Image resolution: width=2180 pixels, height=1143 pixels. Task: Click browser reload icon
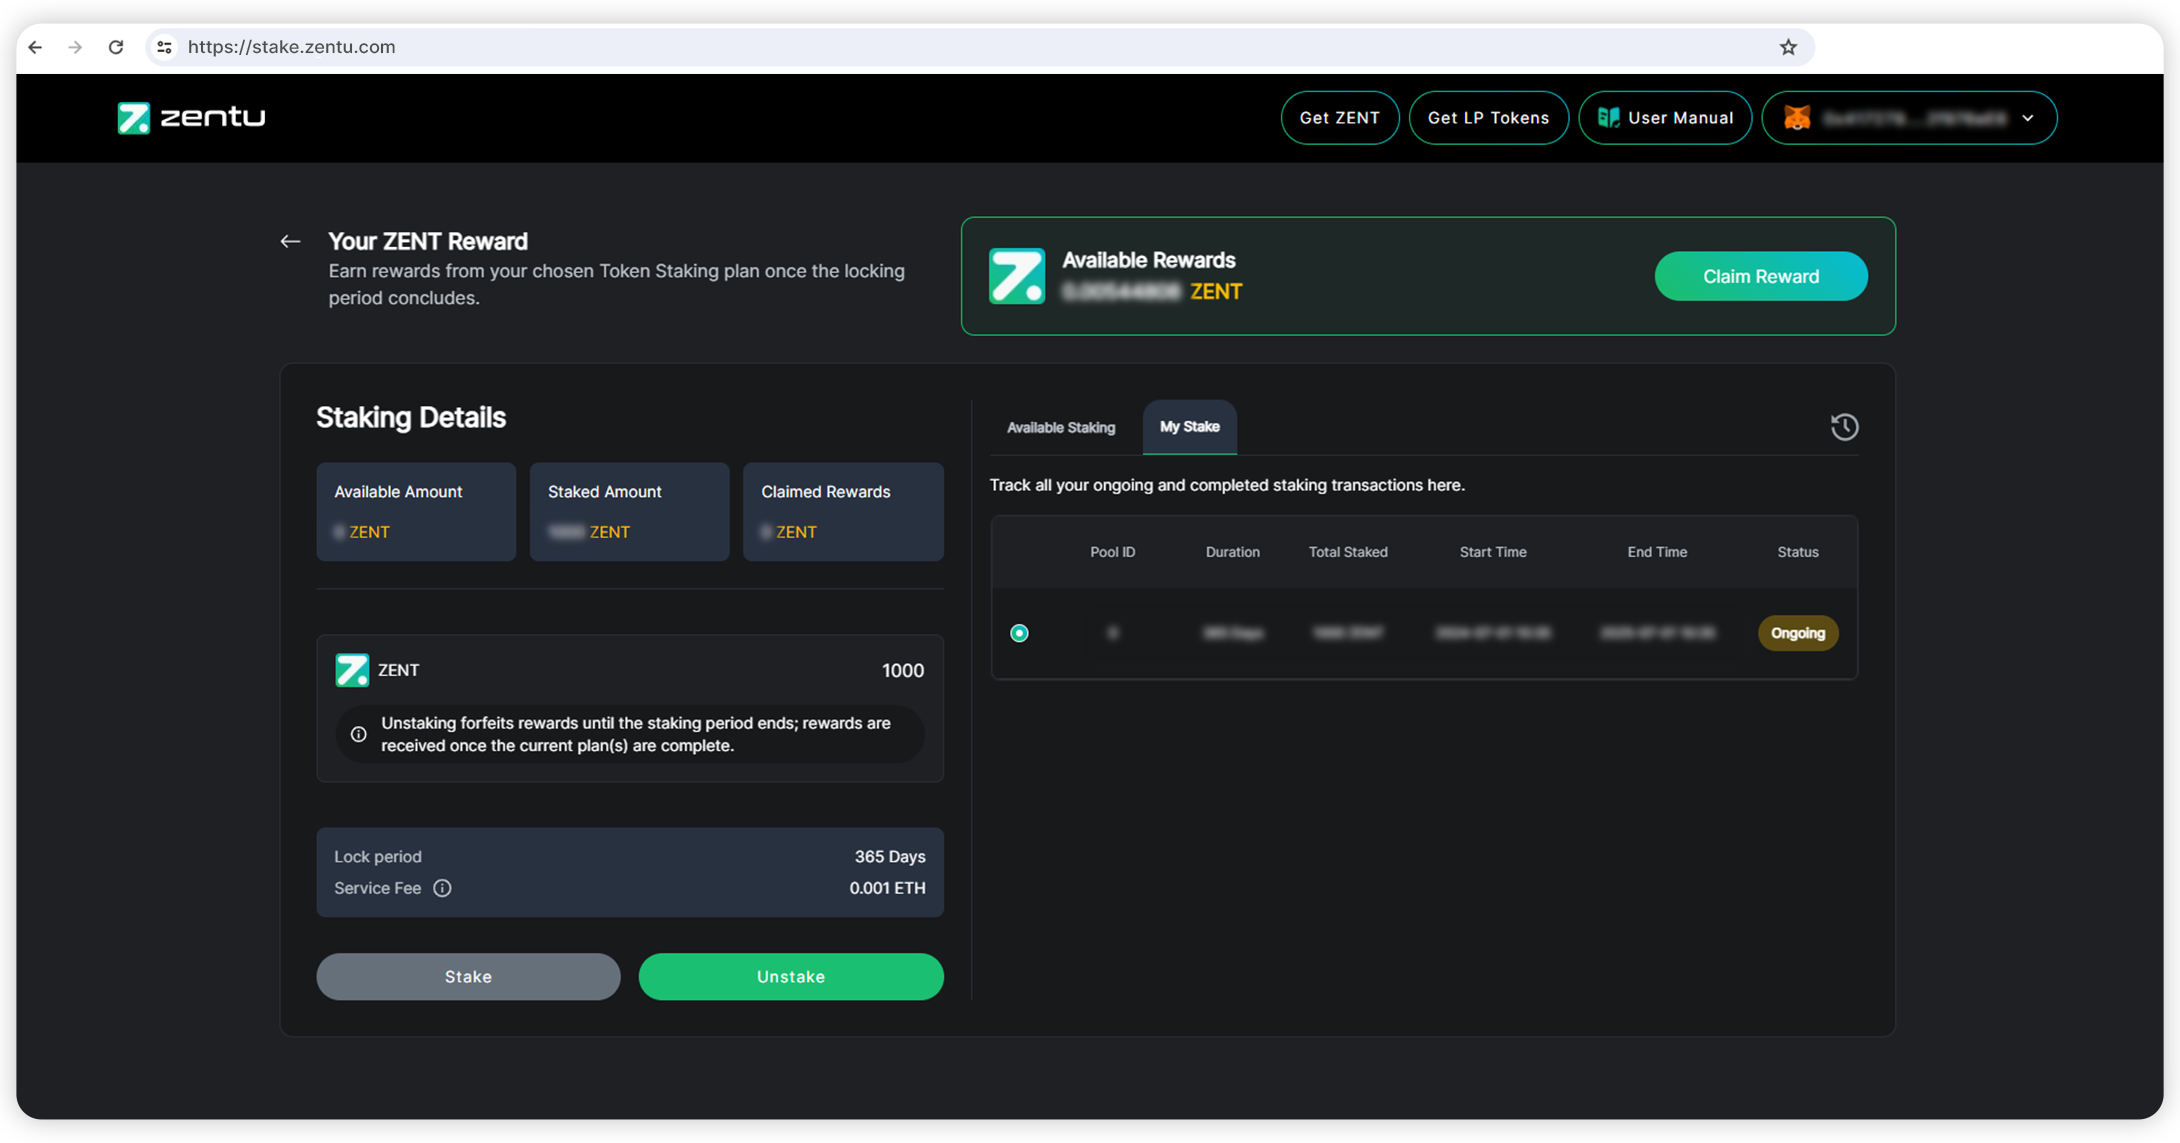tap(116, 47)
